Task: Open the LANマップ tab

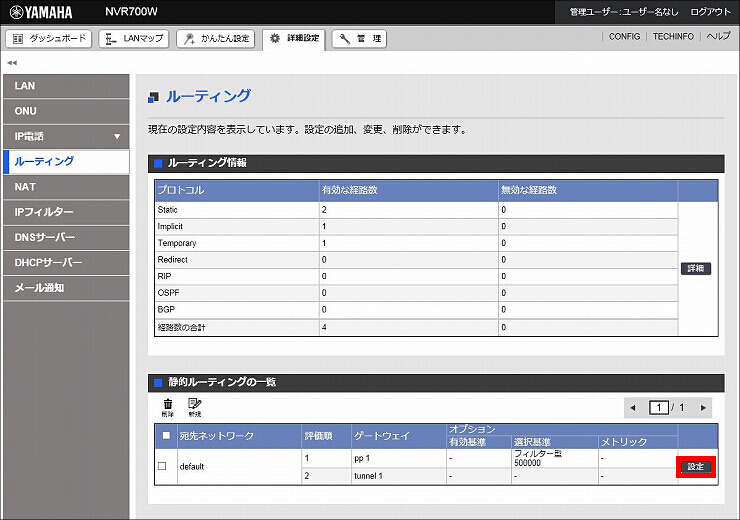Action: 134,39
